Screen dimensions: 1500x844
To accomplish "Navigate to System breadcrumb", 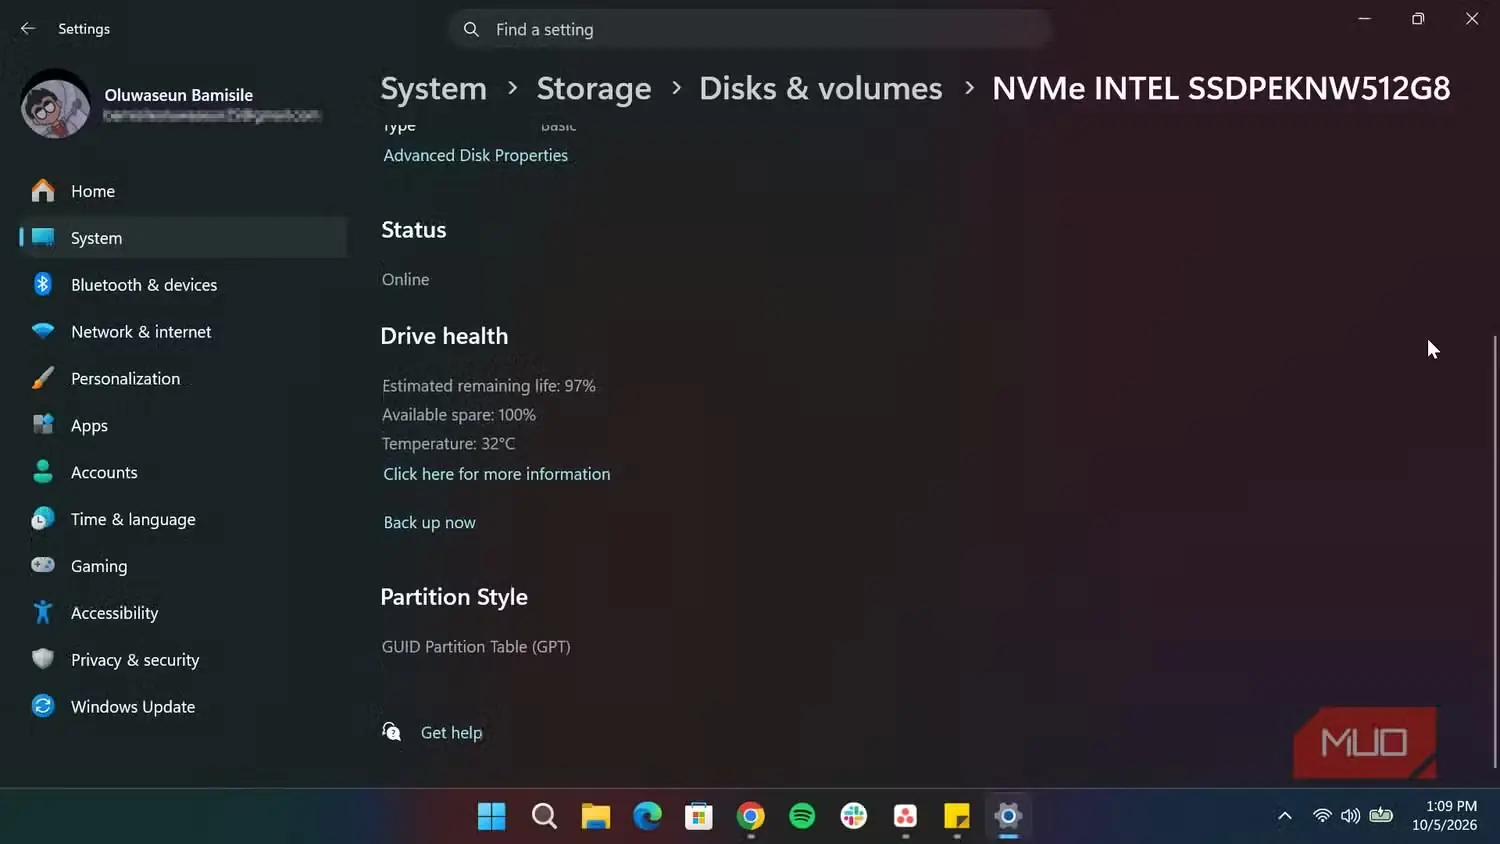I will click(x=434, y=89).
